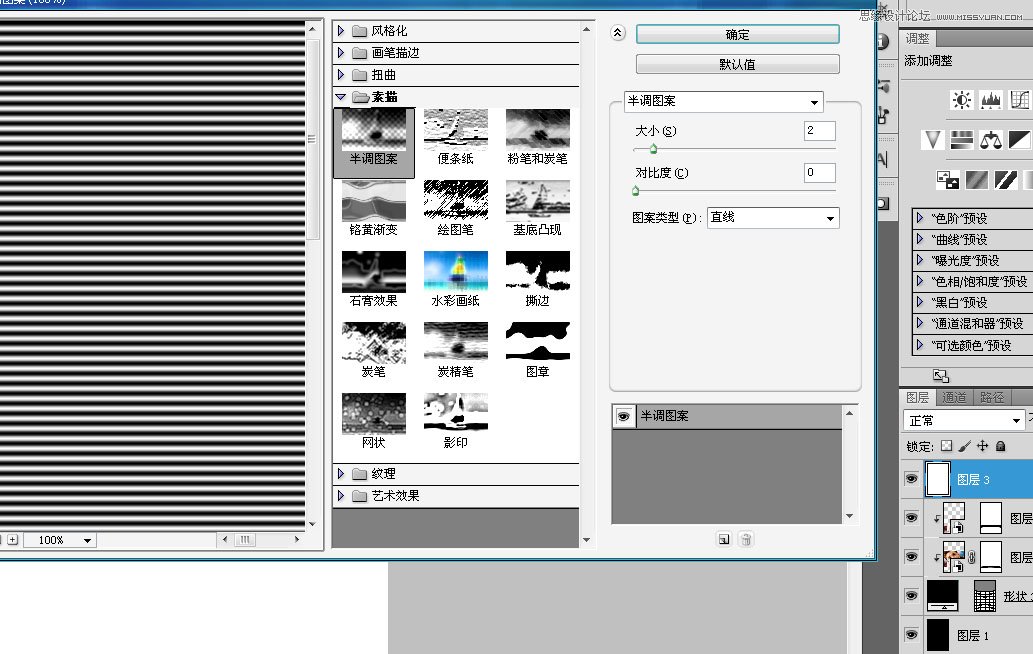
Task: Click the 对比度 value input field
Action: (x=820, y=173)
